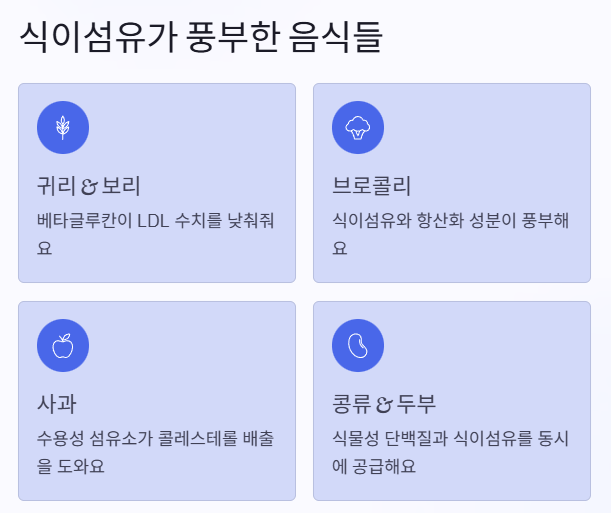Click the 식이섬유가 풍부한 음식들 heading
This screenshot has width=611, height=513.
click(x=201, y=37)
